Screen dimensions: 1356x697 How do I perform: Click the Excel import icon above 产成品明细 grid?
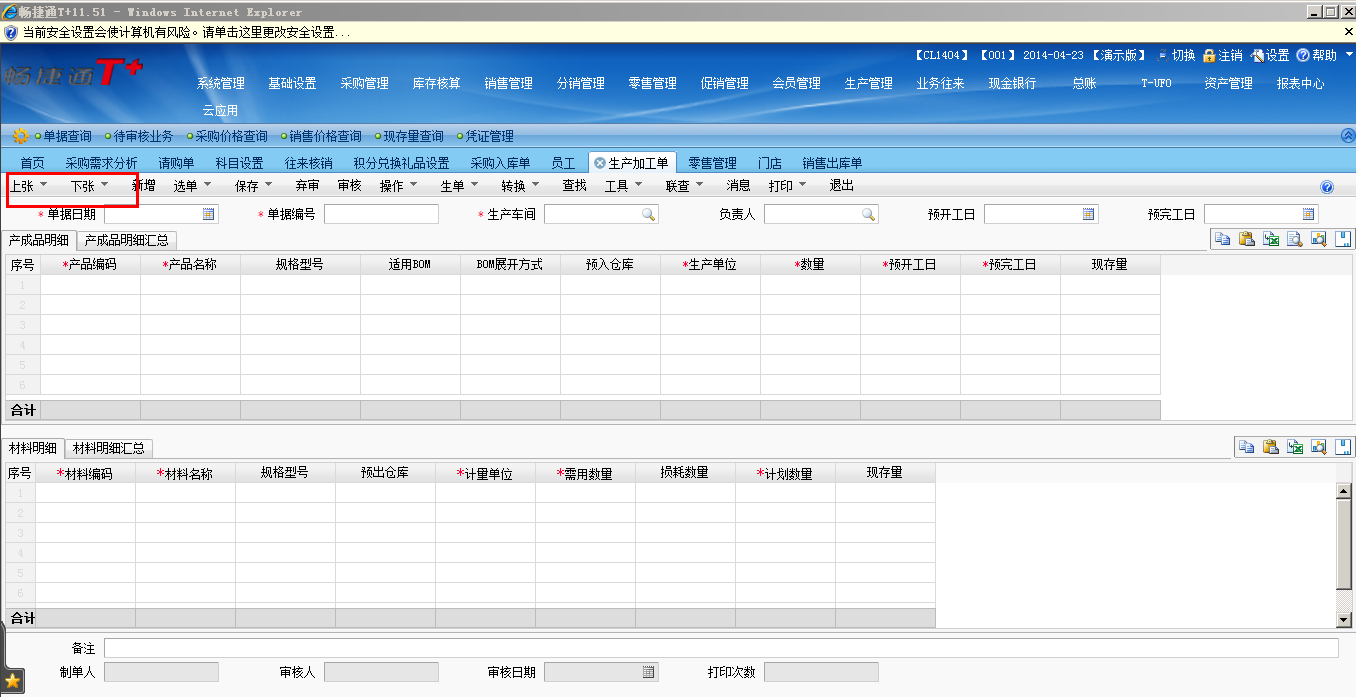pos(1271,238)
